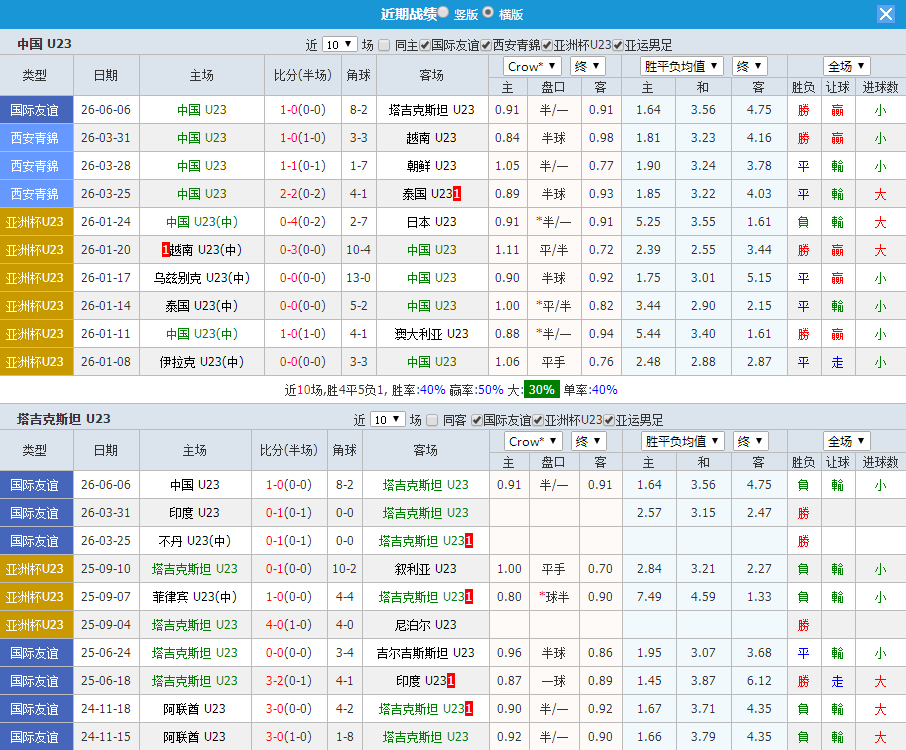
Task: Click home odds 7.49 on 菲律宾 row
Action: [649, 597]
